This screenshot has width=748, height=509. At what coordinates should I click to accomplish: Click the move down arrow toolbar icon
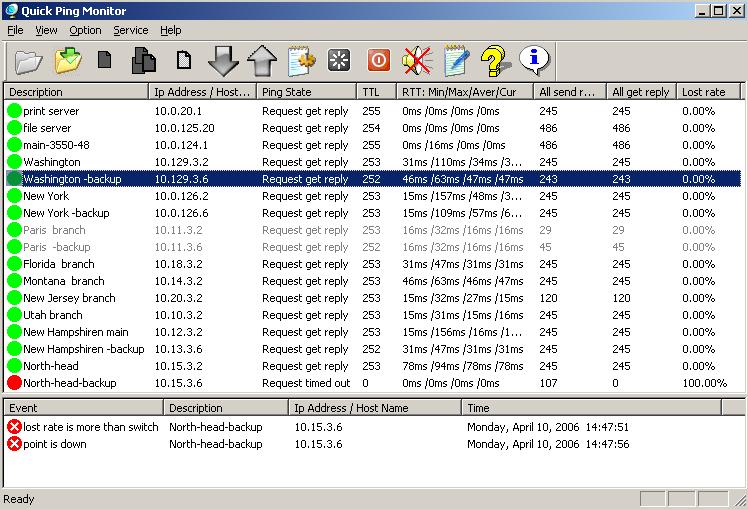(223, 61)
